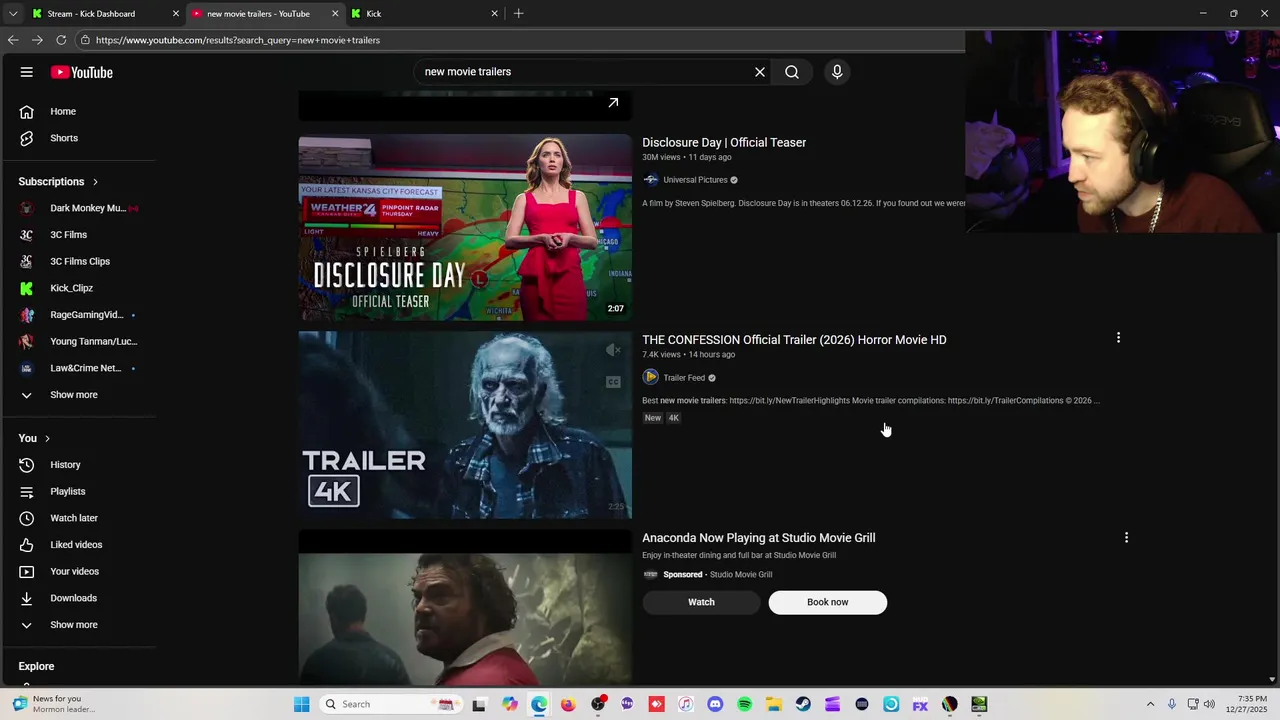Click the Book now button
1280x720 pixels.
[x=827, y=602]
